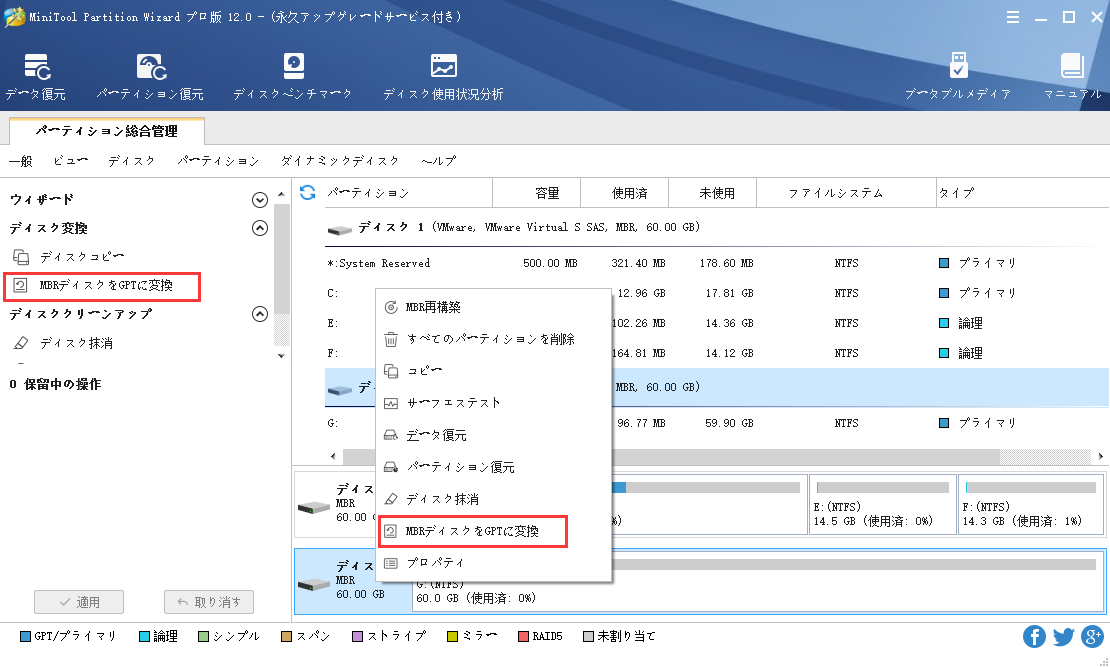Sort by 容量 column header

pyautogui.click(x=537, y=193)
